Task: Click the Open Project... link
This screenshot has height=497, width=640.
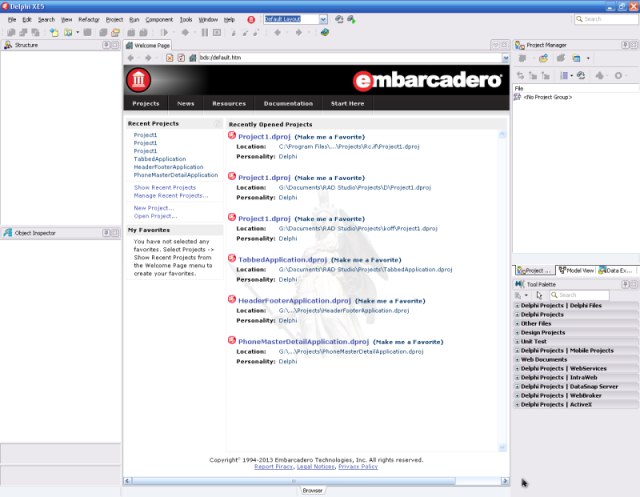Action: coord(155,216)
